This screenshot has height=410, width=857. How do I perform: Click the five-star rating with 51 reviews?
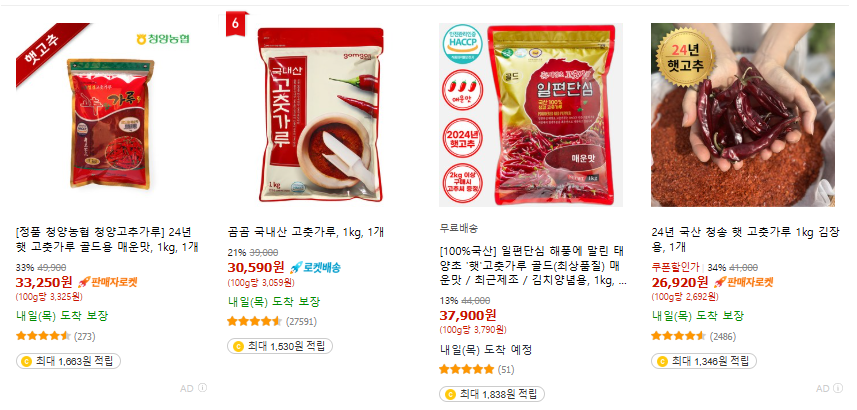(467, 370)
